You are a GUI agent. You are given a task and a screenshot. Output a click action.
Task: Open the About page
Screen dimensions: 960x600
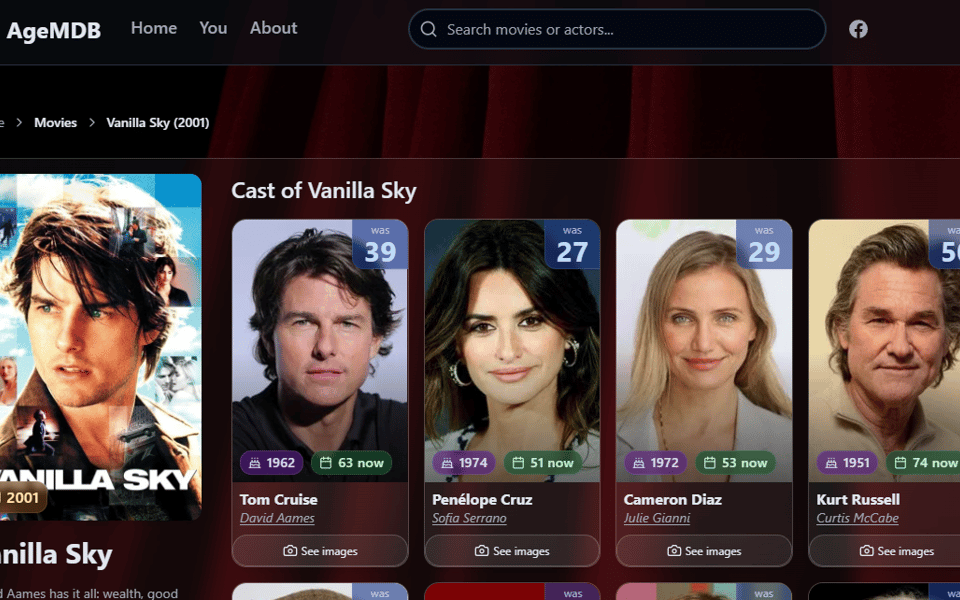pos(273,28)
